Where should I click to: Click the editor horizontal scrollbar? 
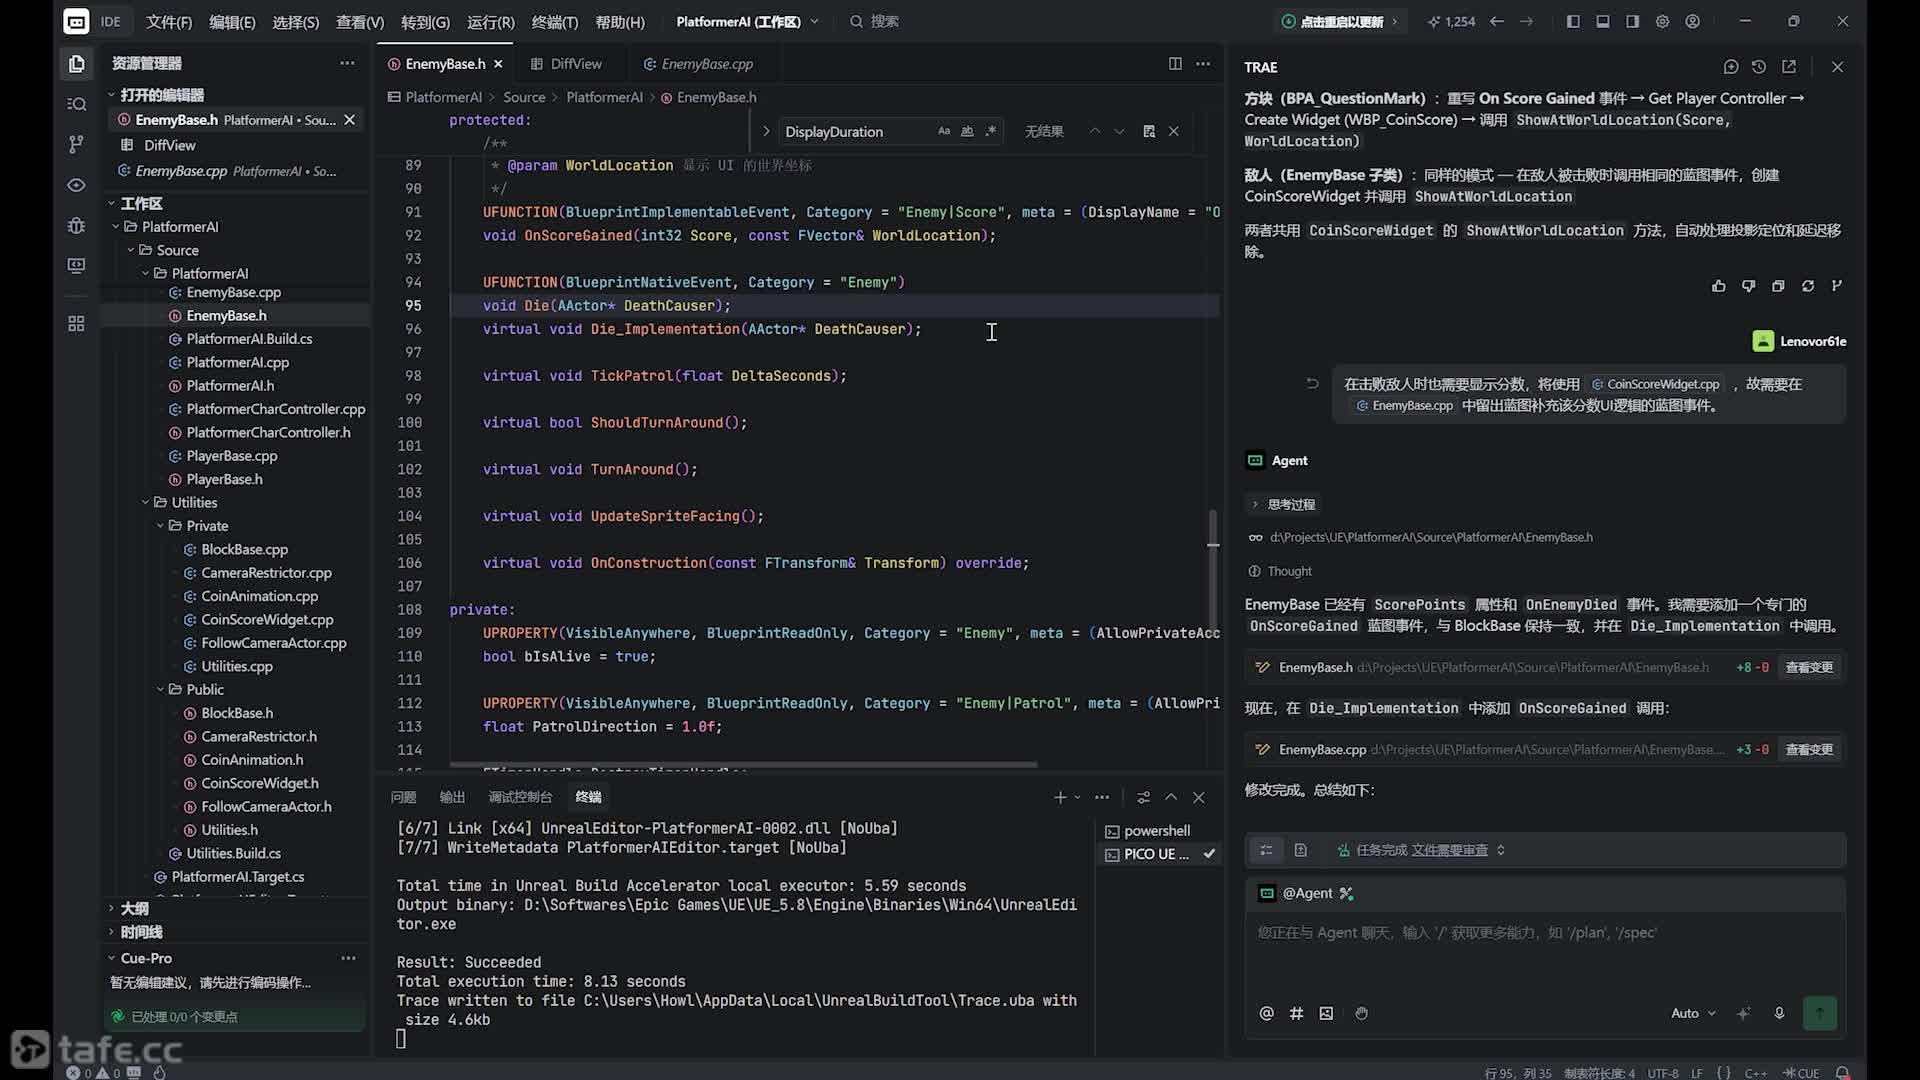[x=743, y=765]
